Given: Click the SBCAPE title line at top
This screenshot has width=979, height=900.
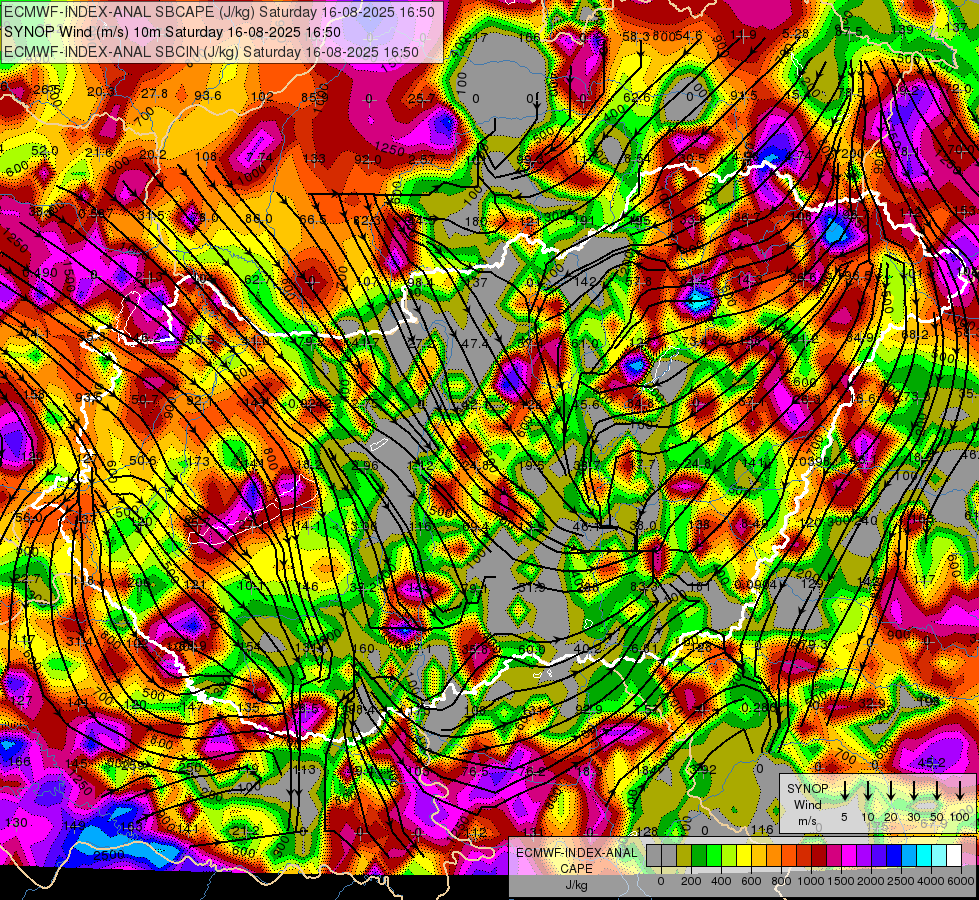Looking at the screenshot, I should click(219, 12).
